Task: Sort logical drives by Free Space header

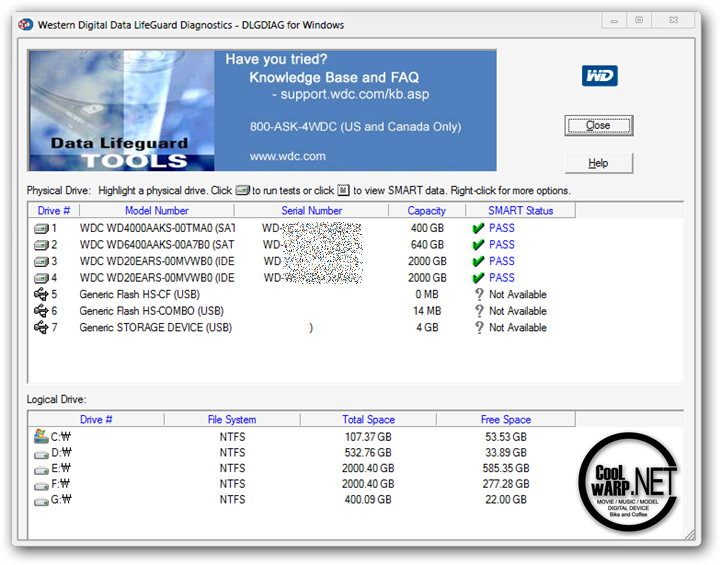Action: [x=506, y=419]
